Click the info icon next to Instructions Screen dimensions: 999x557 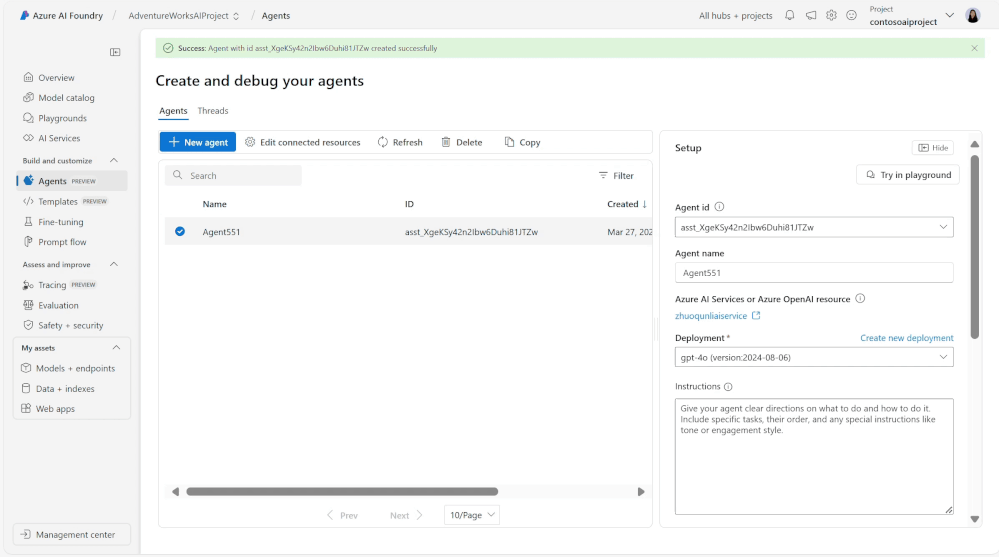[728, 387]
